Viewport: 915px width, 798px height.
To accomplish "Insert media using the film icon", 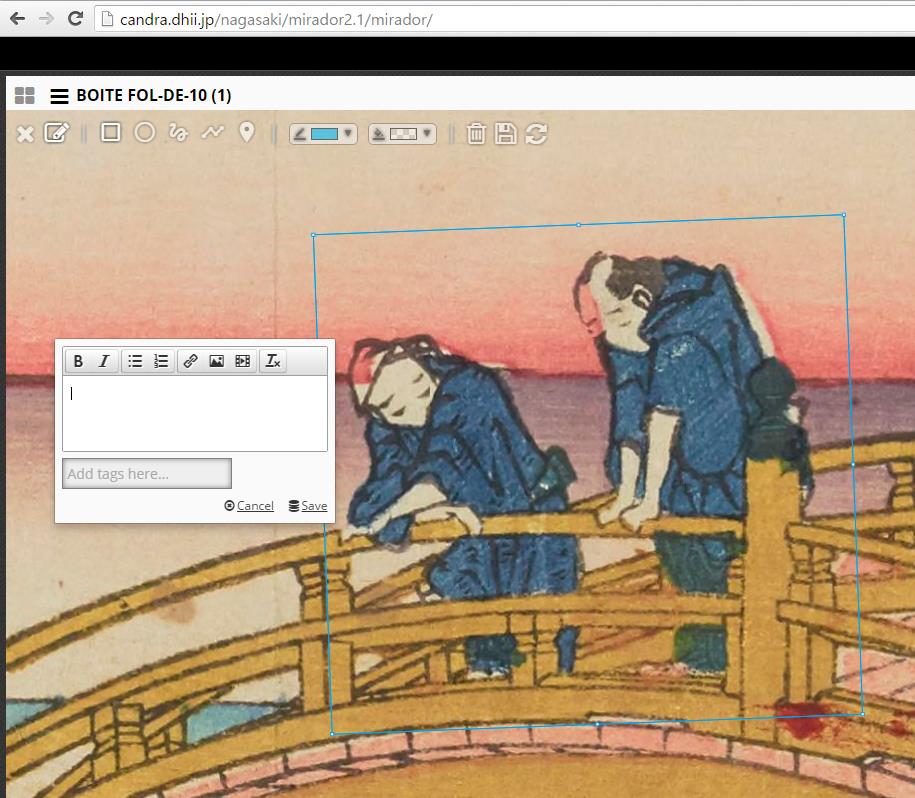I will [x=242, y=361].
